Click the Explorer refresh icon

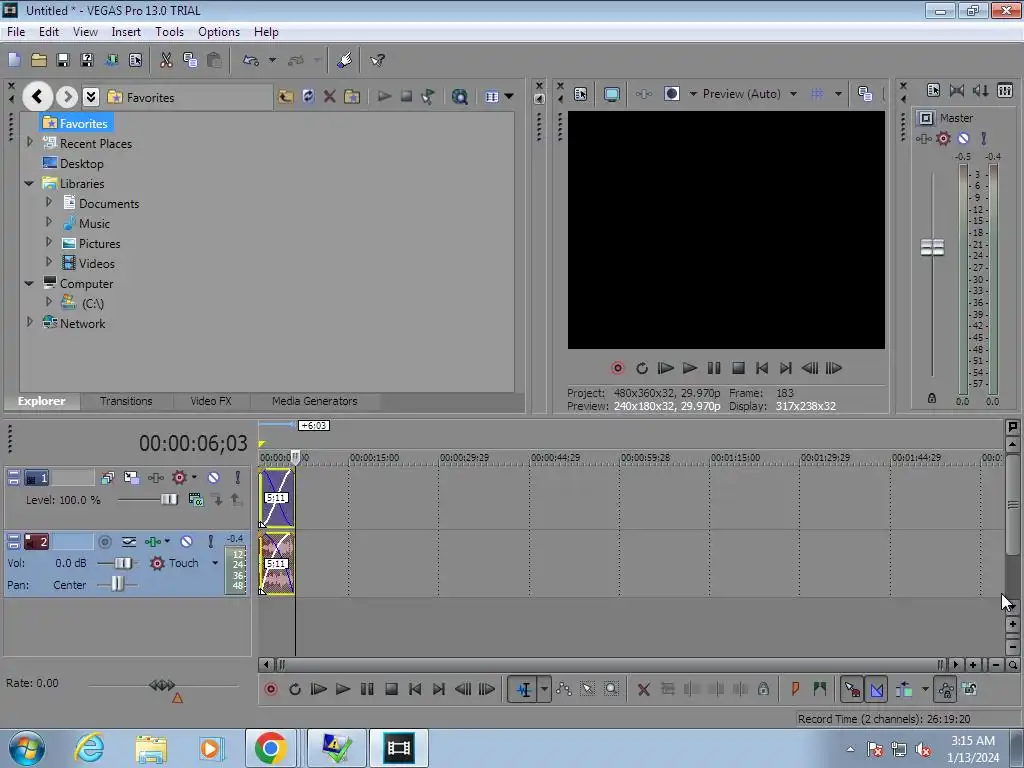coord(308,97)
